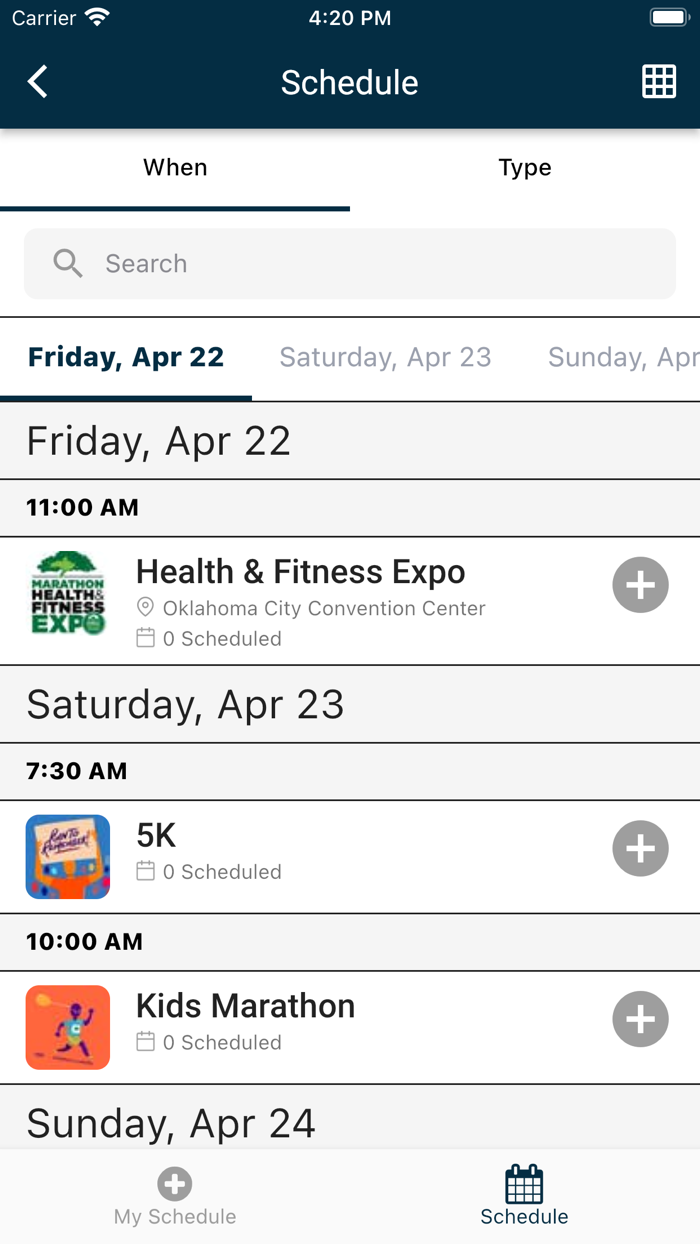Select the Sunday date tab
This screenshot has width=700, height=1244.
622,358
